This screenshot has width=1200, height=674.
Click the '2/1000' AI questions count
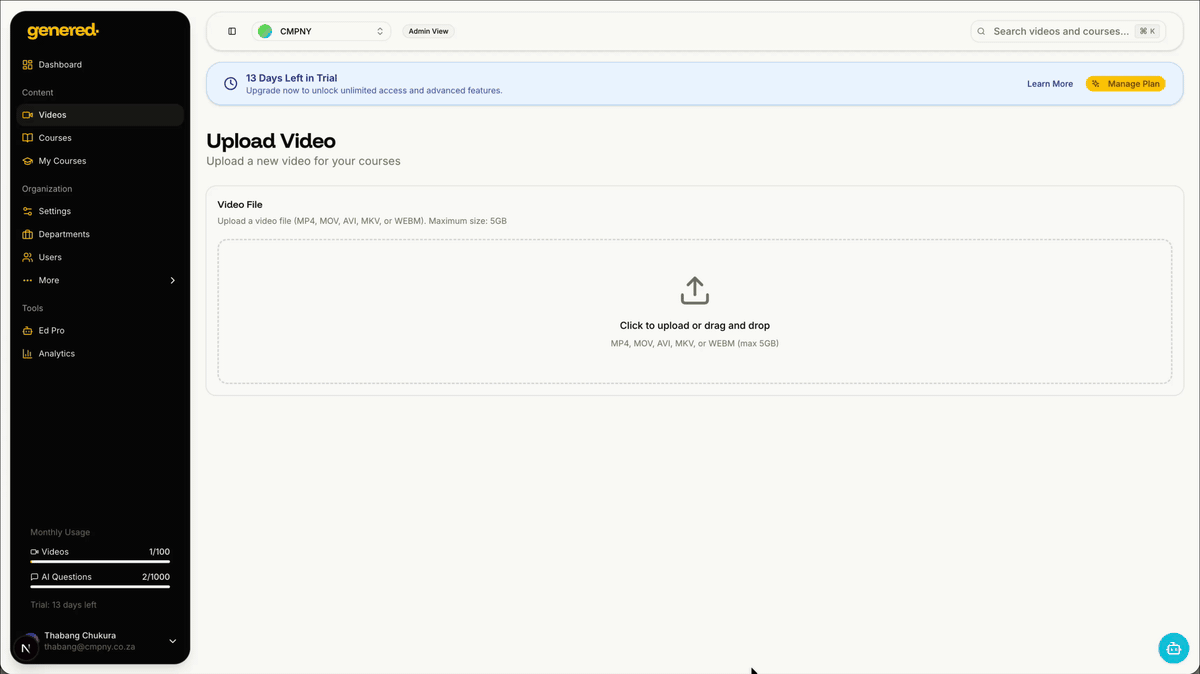(156, 577)
